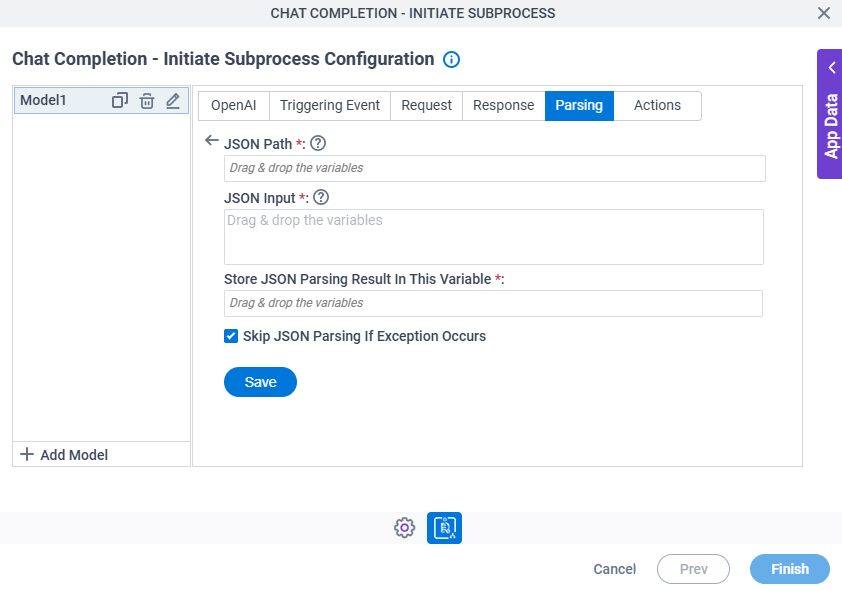The height and width of the screenshot is (591, 842).
Task: Show help for JSON Path field
Action: [x=318, y=143]
